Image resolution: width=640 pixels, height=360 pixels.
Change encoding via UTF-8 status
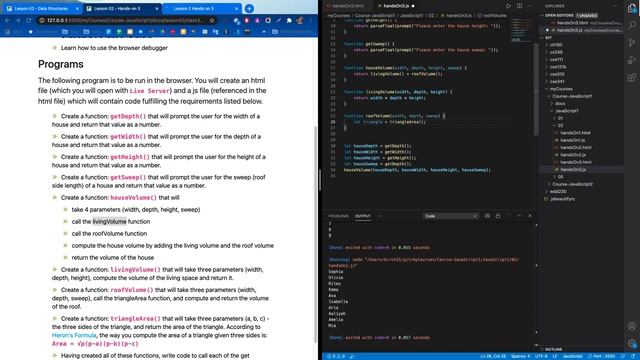tap(541, 356)
